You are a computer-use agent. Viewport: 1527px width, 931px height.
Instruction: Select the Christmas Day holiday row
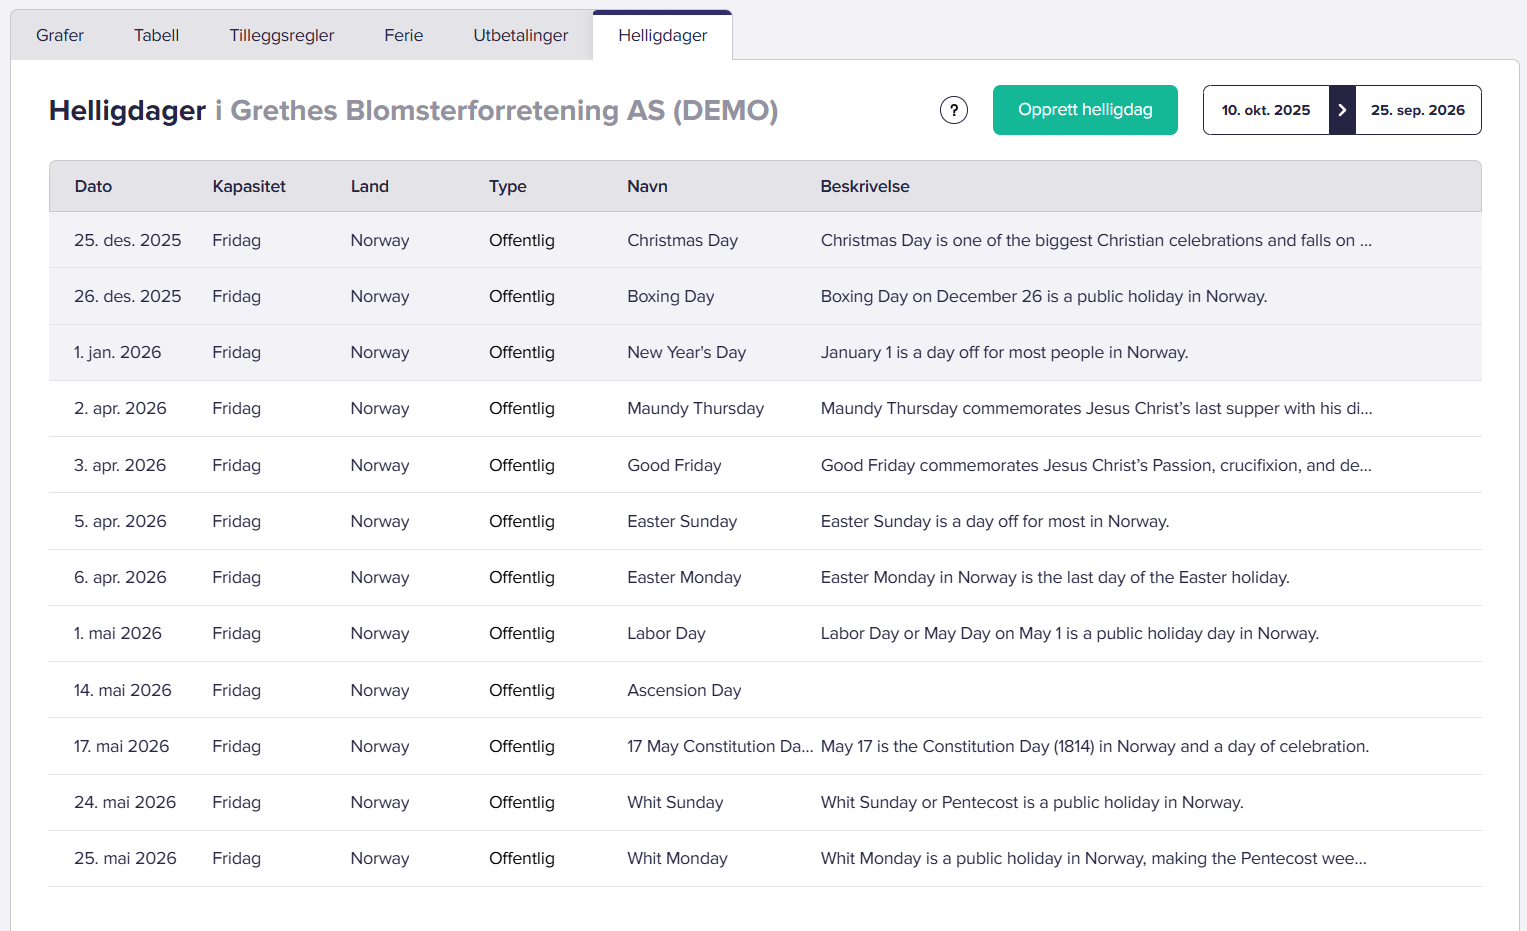pyautogui.click(x=682, y=241)
